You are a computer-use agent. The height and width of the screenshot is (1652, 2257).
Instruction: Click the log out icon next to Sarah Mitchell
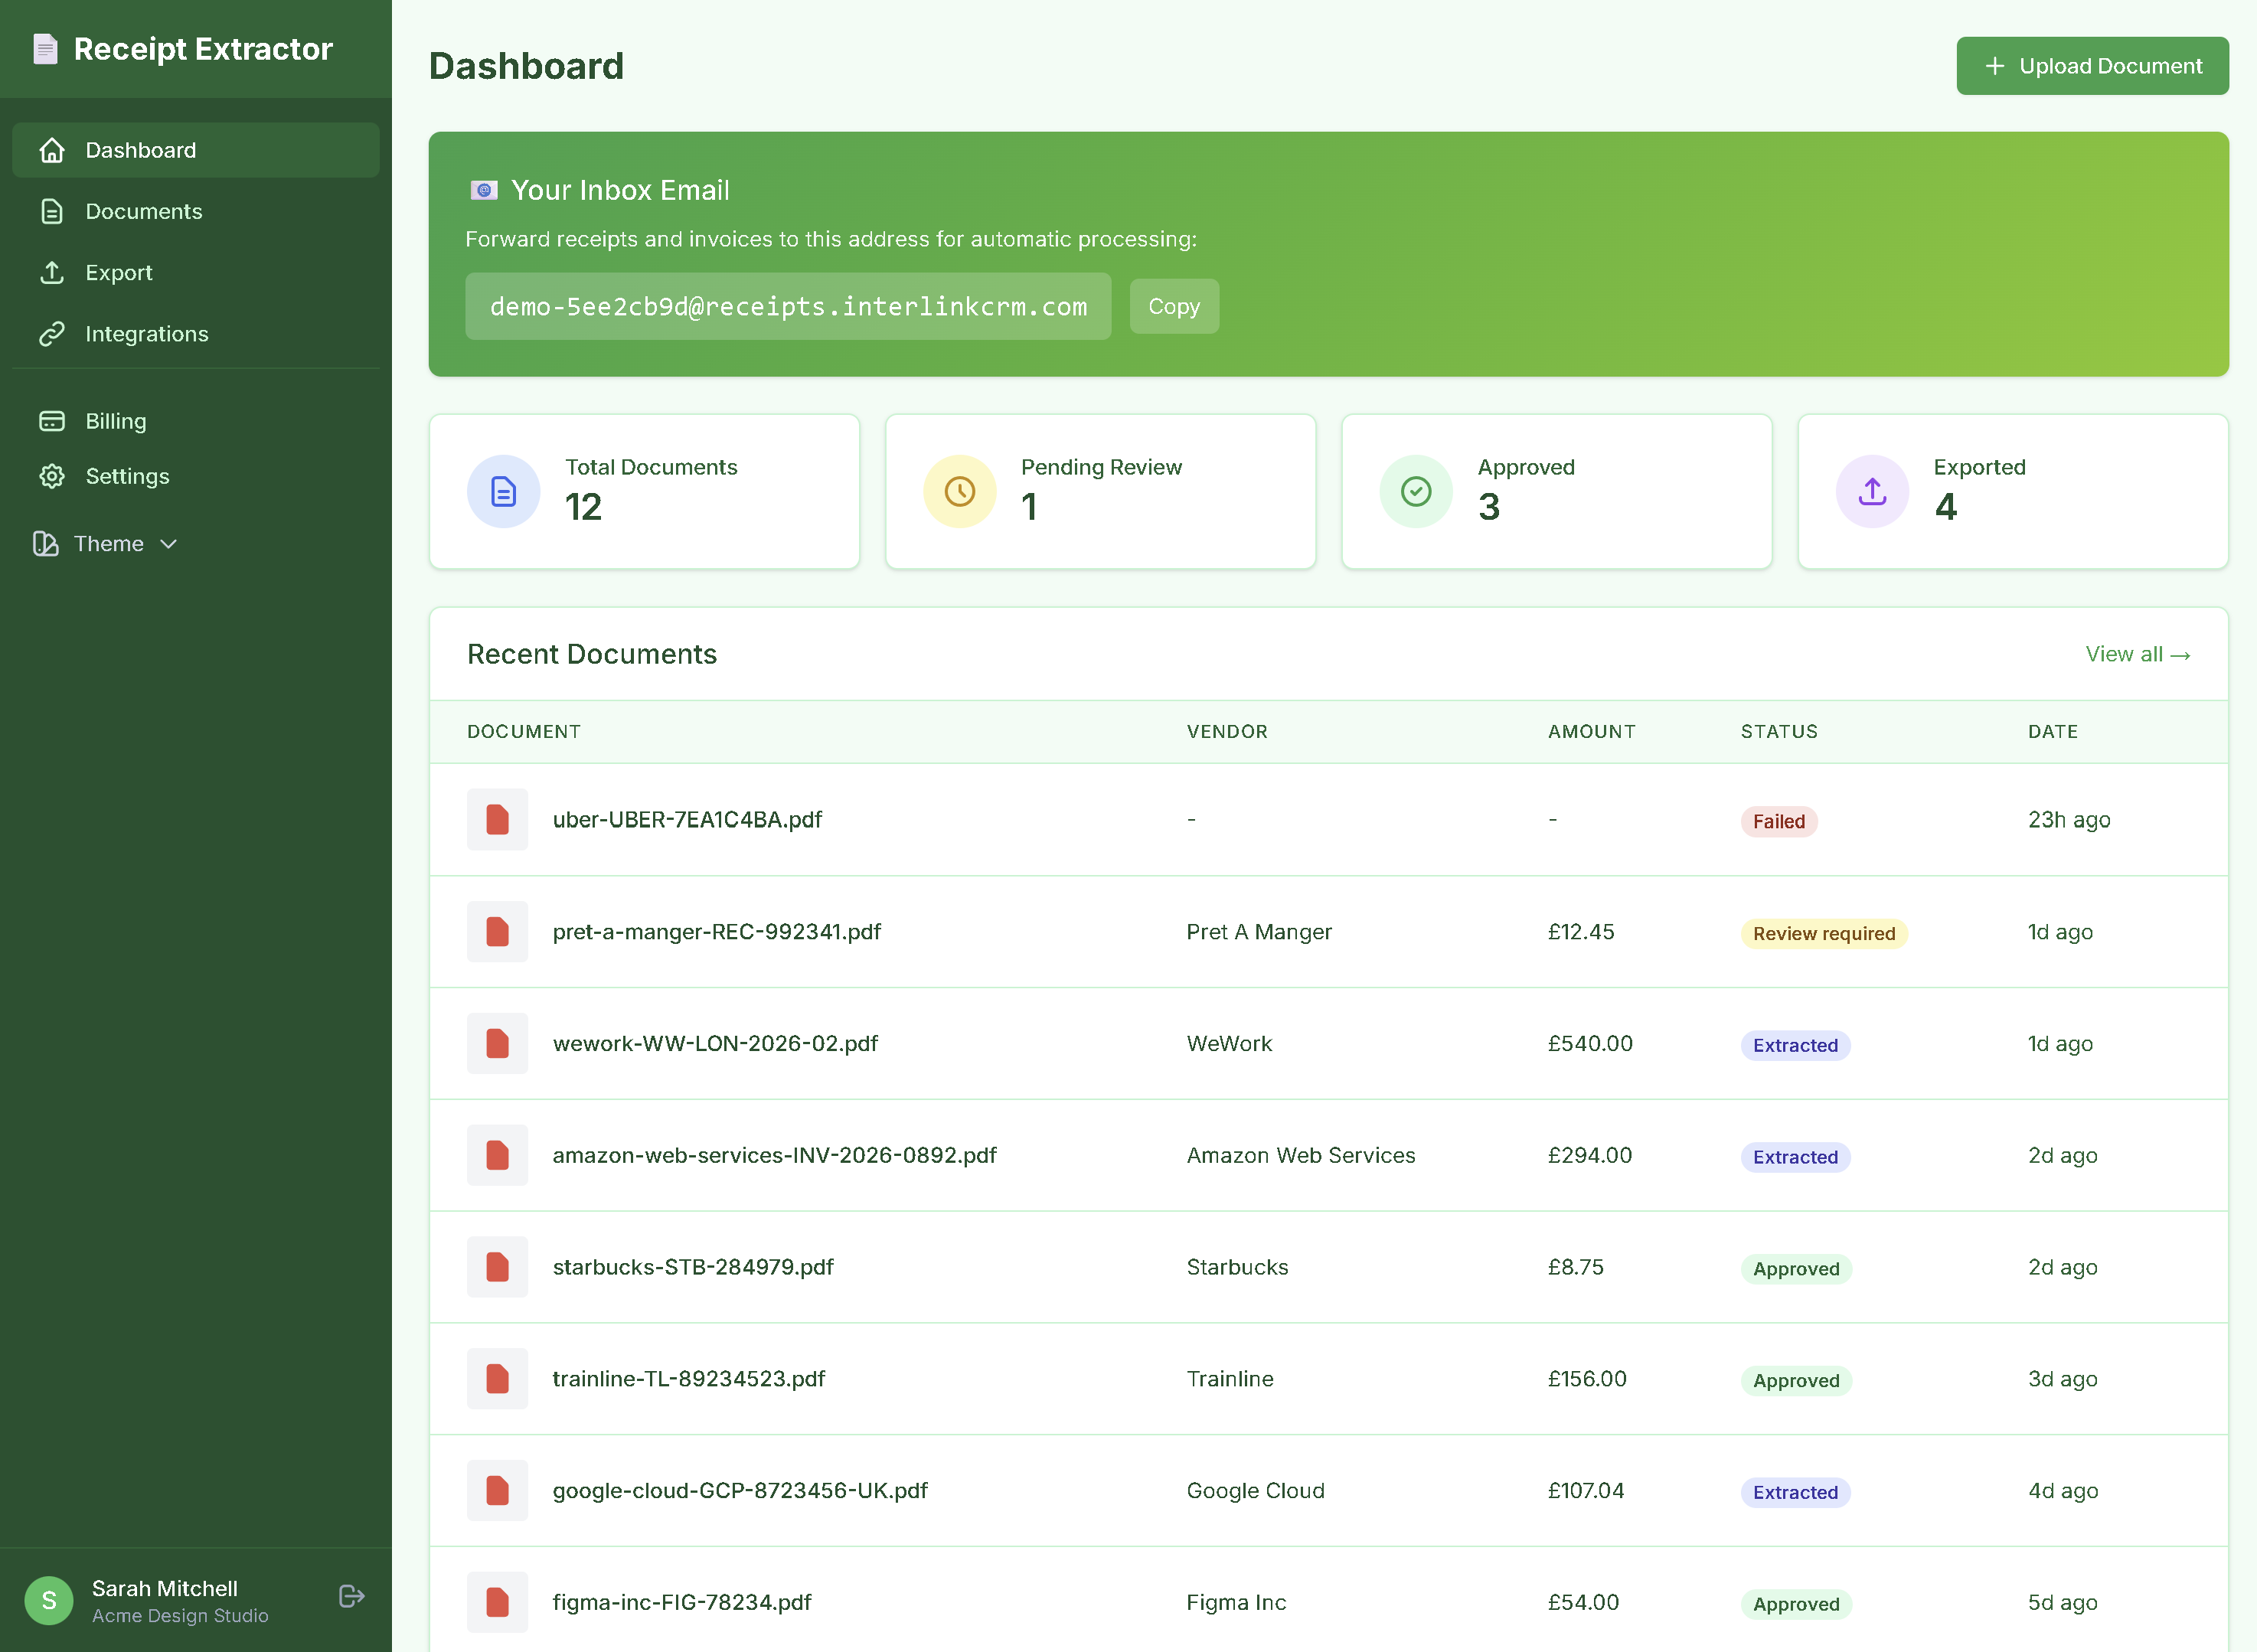pyautogui.click(x=351, y=1597)
